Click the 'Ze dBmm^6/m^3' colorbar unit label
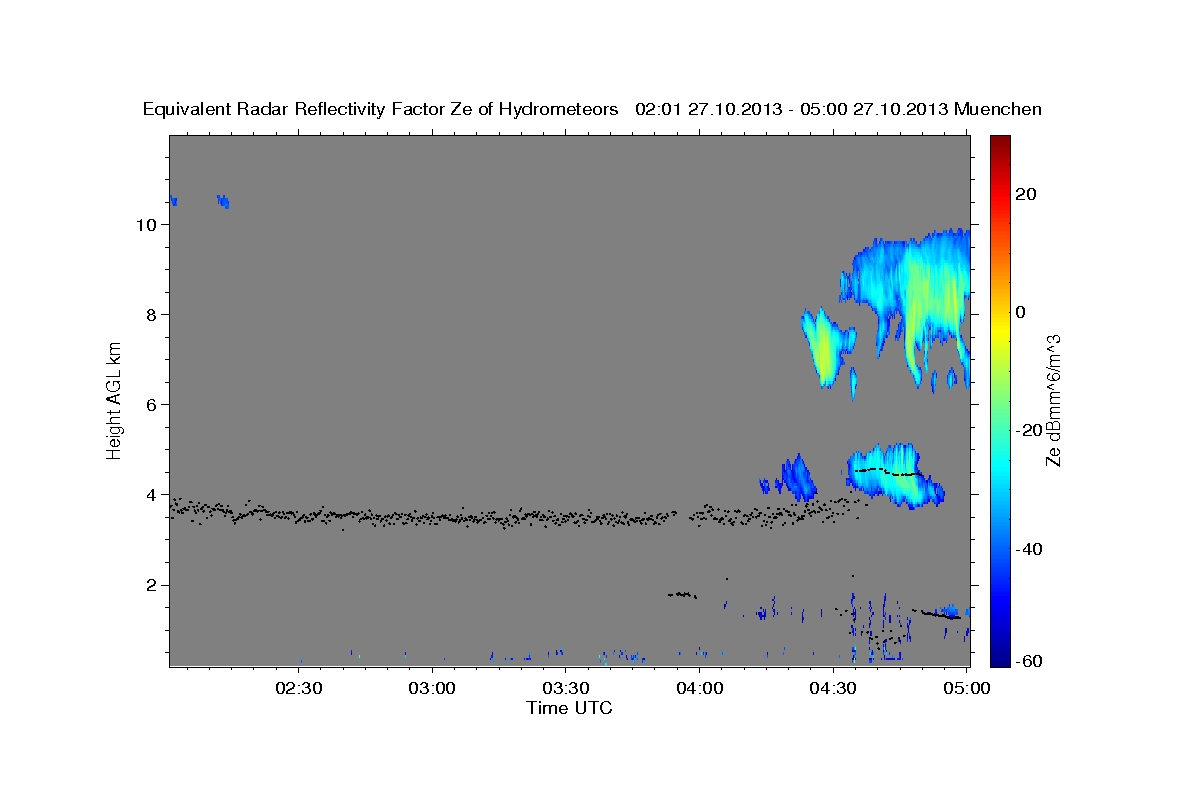Viewport: 1200px width, 800px height. tap(1053, 400)
